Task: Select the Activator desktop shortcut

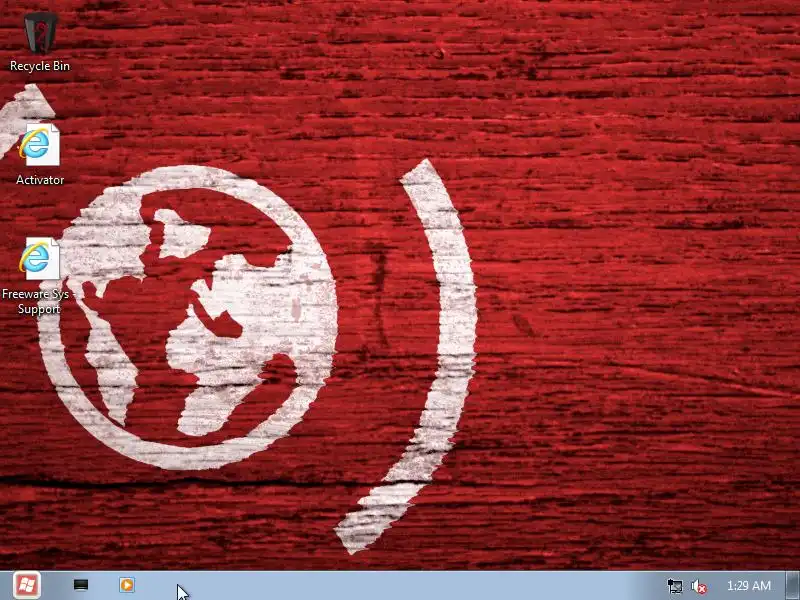Action: click(40, 155)
